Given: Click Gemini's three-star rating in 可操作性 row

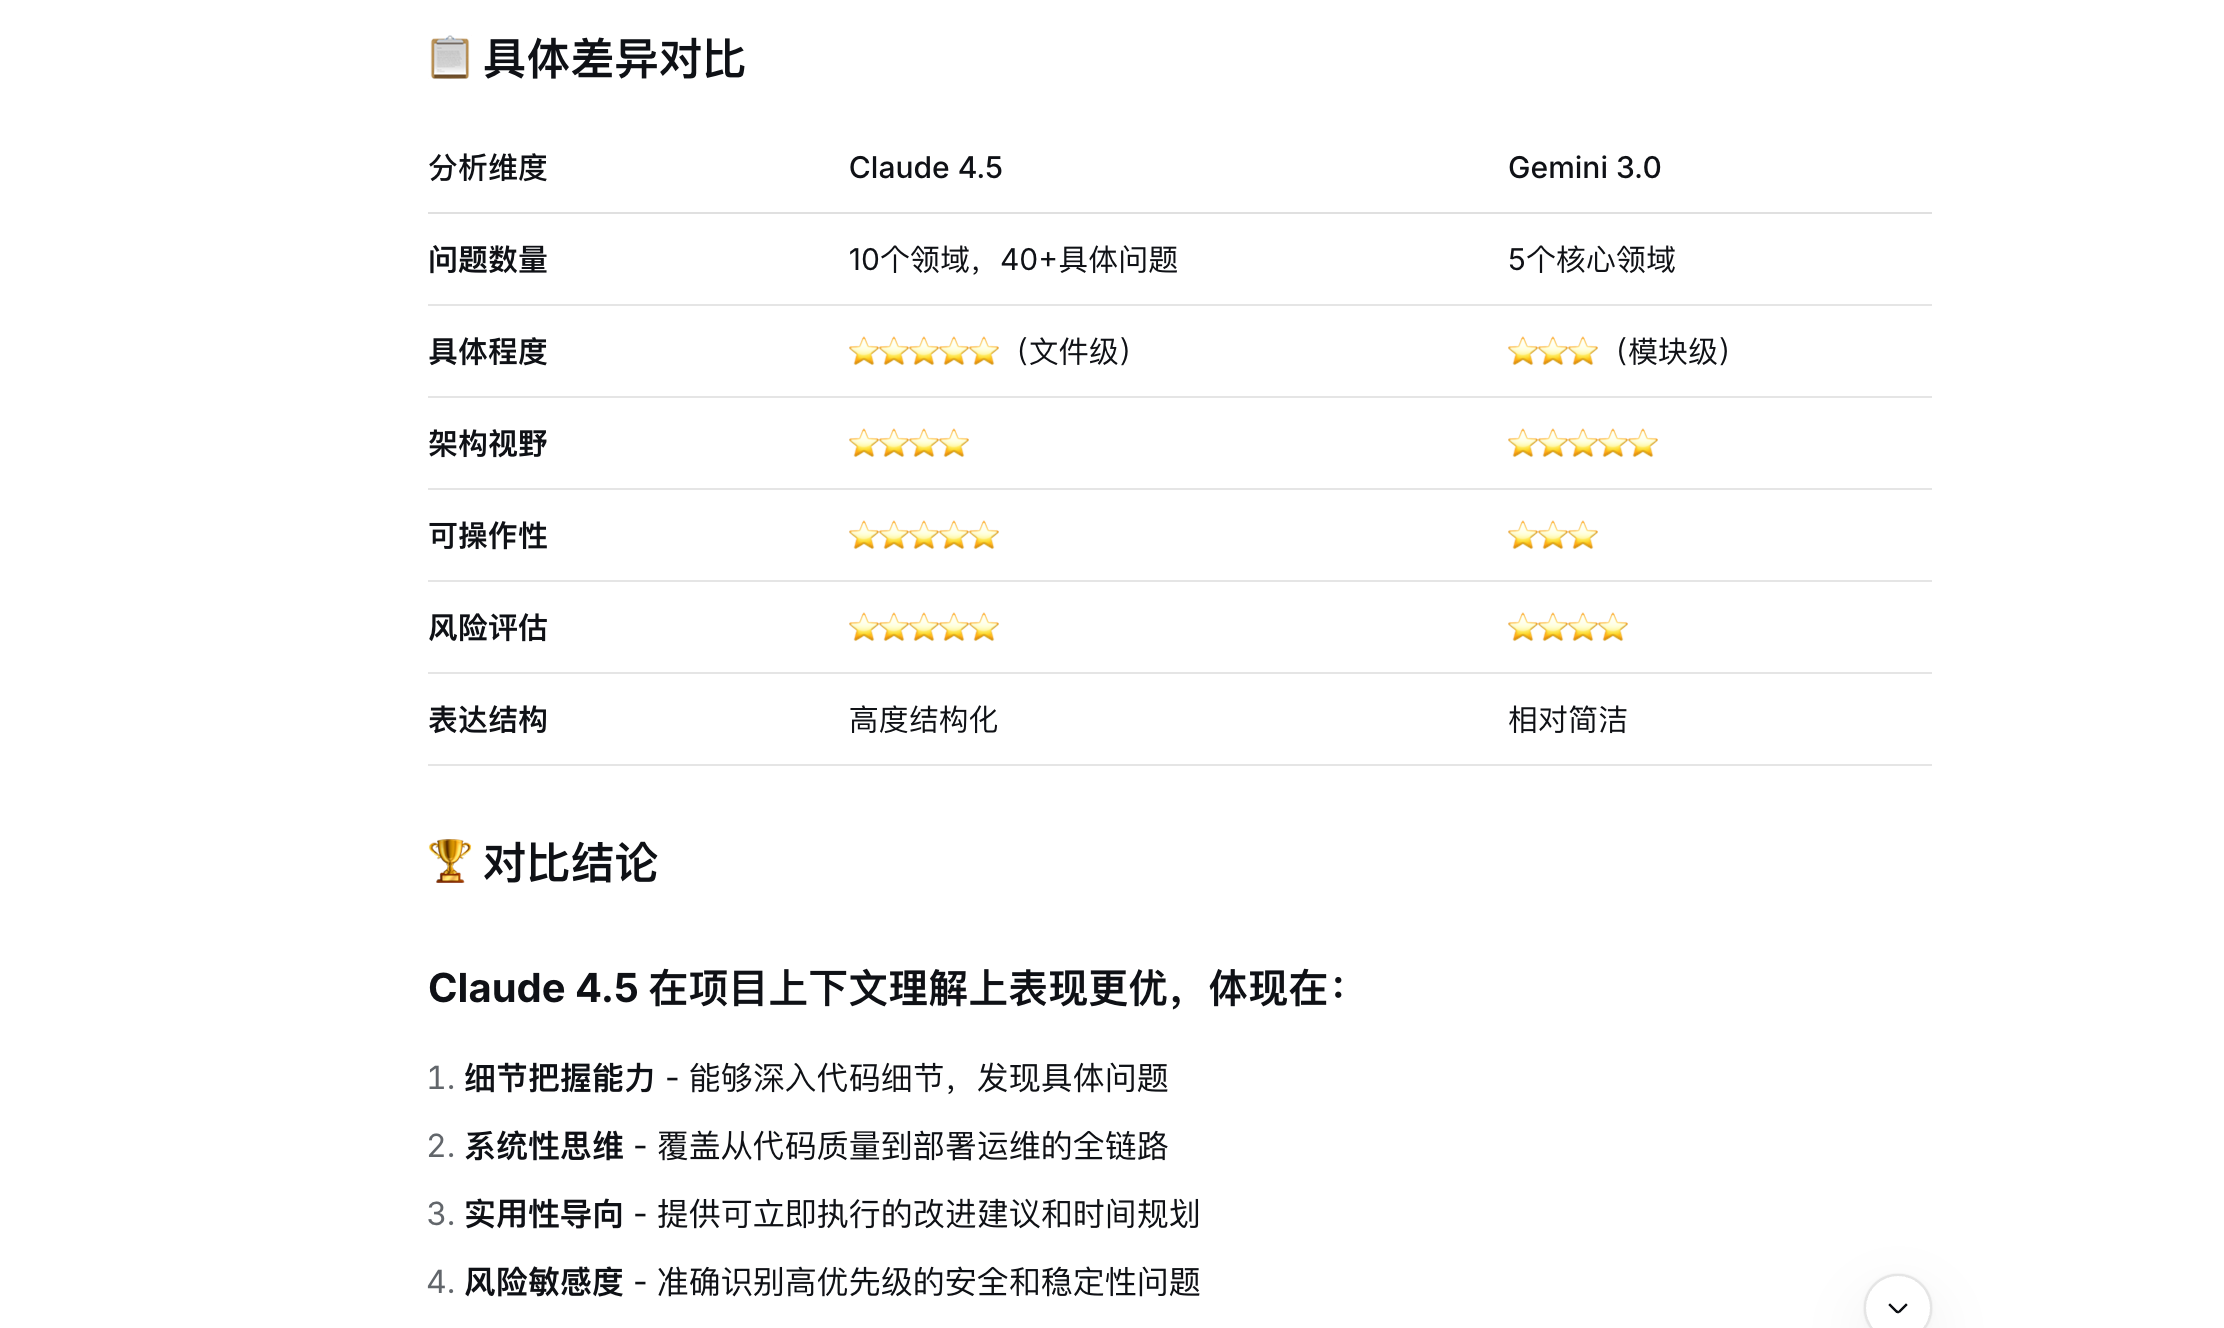Looking at the screenshot, I should pos(1552,536).
